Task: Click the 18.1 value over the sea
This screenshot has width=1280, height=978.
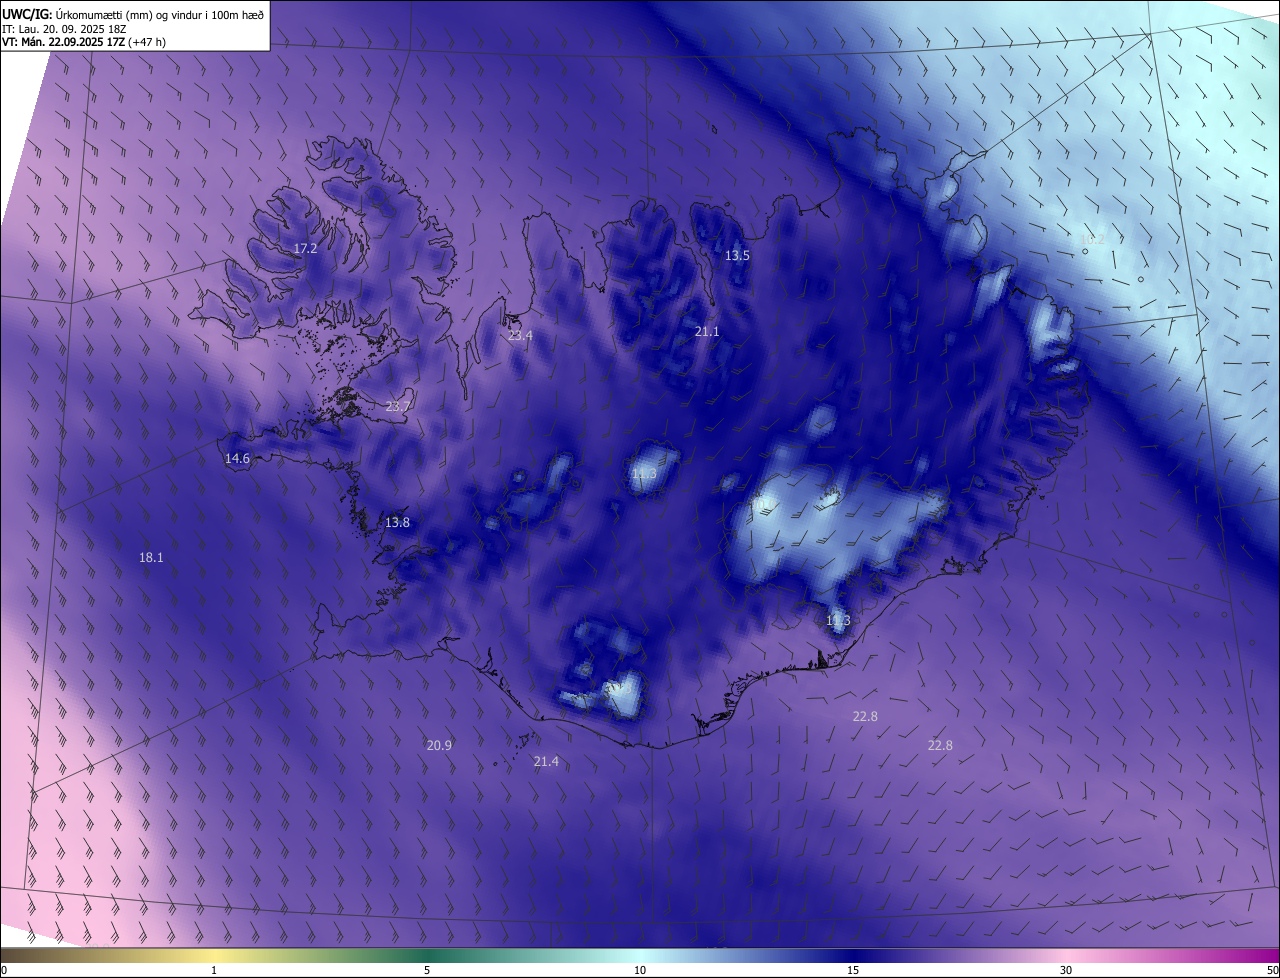Action: [x=151, y=557]
